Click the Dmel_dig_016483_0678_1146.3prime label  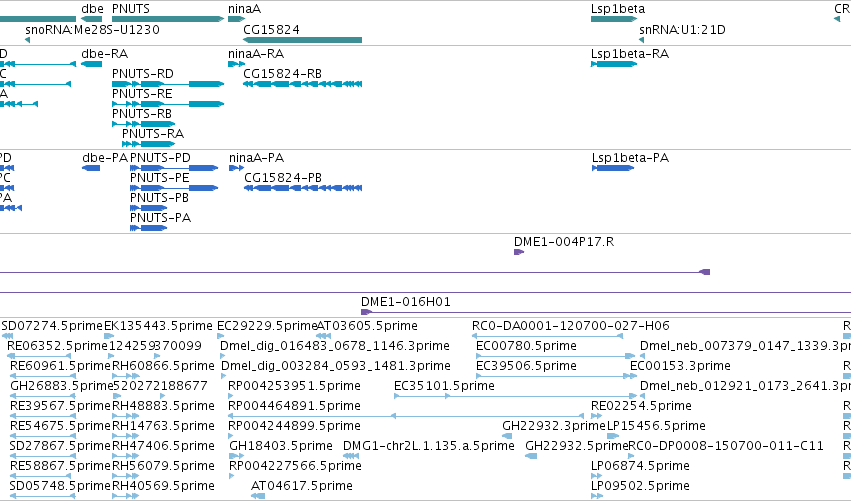coord(335,346)
